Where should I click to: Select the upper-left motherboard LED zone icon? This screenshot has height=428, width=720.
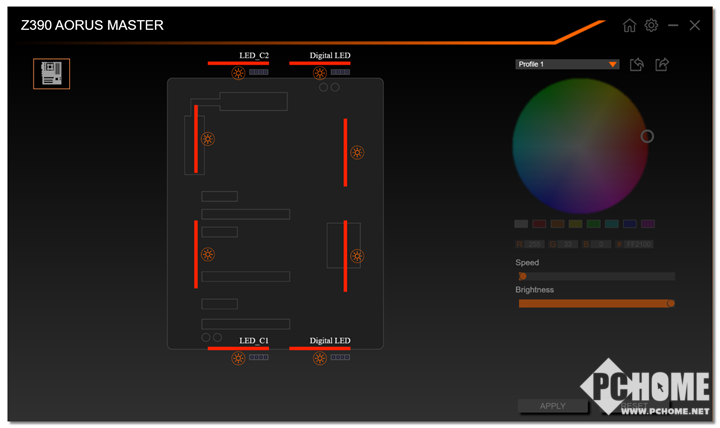(208, 139)
